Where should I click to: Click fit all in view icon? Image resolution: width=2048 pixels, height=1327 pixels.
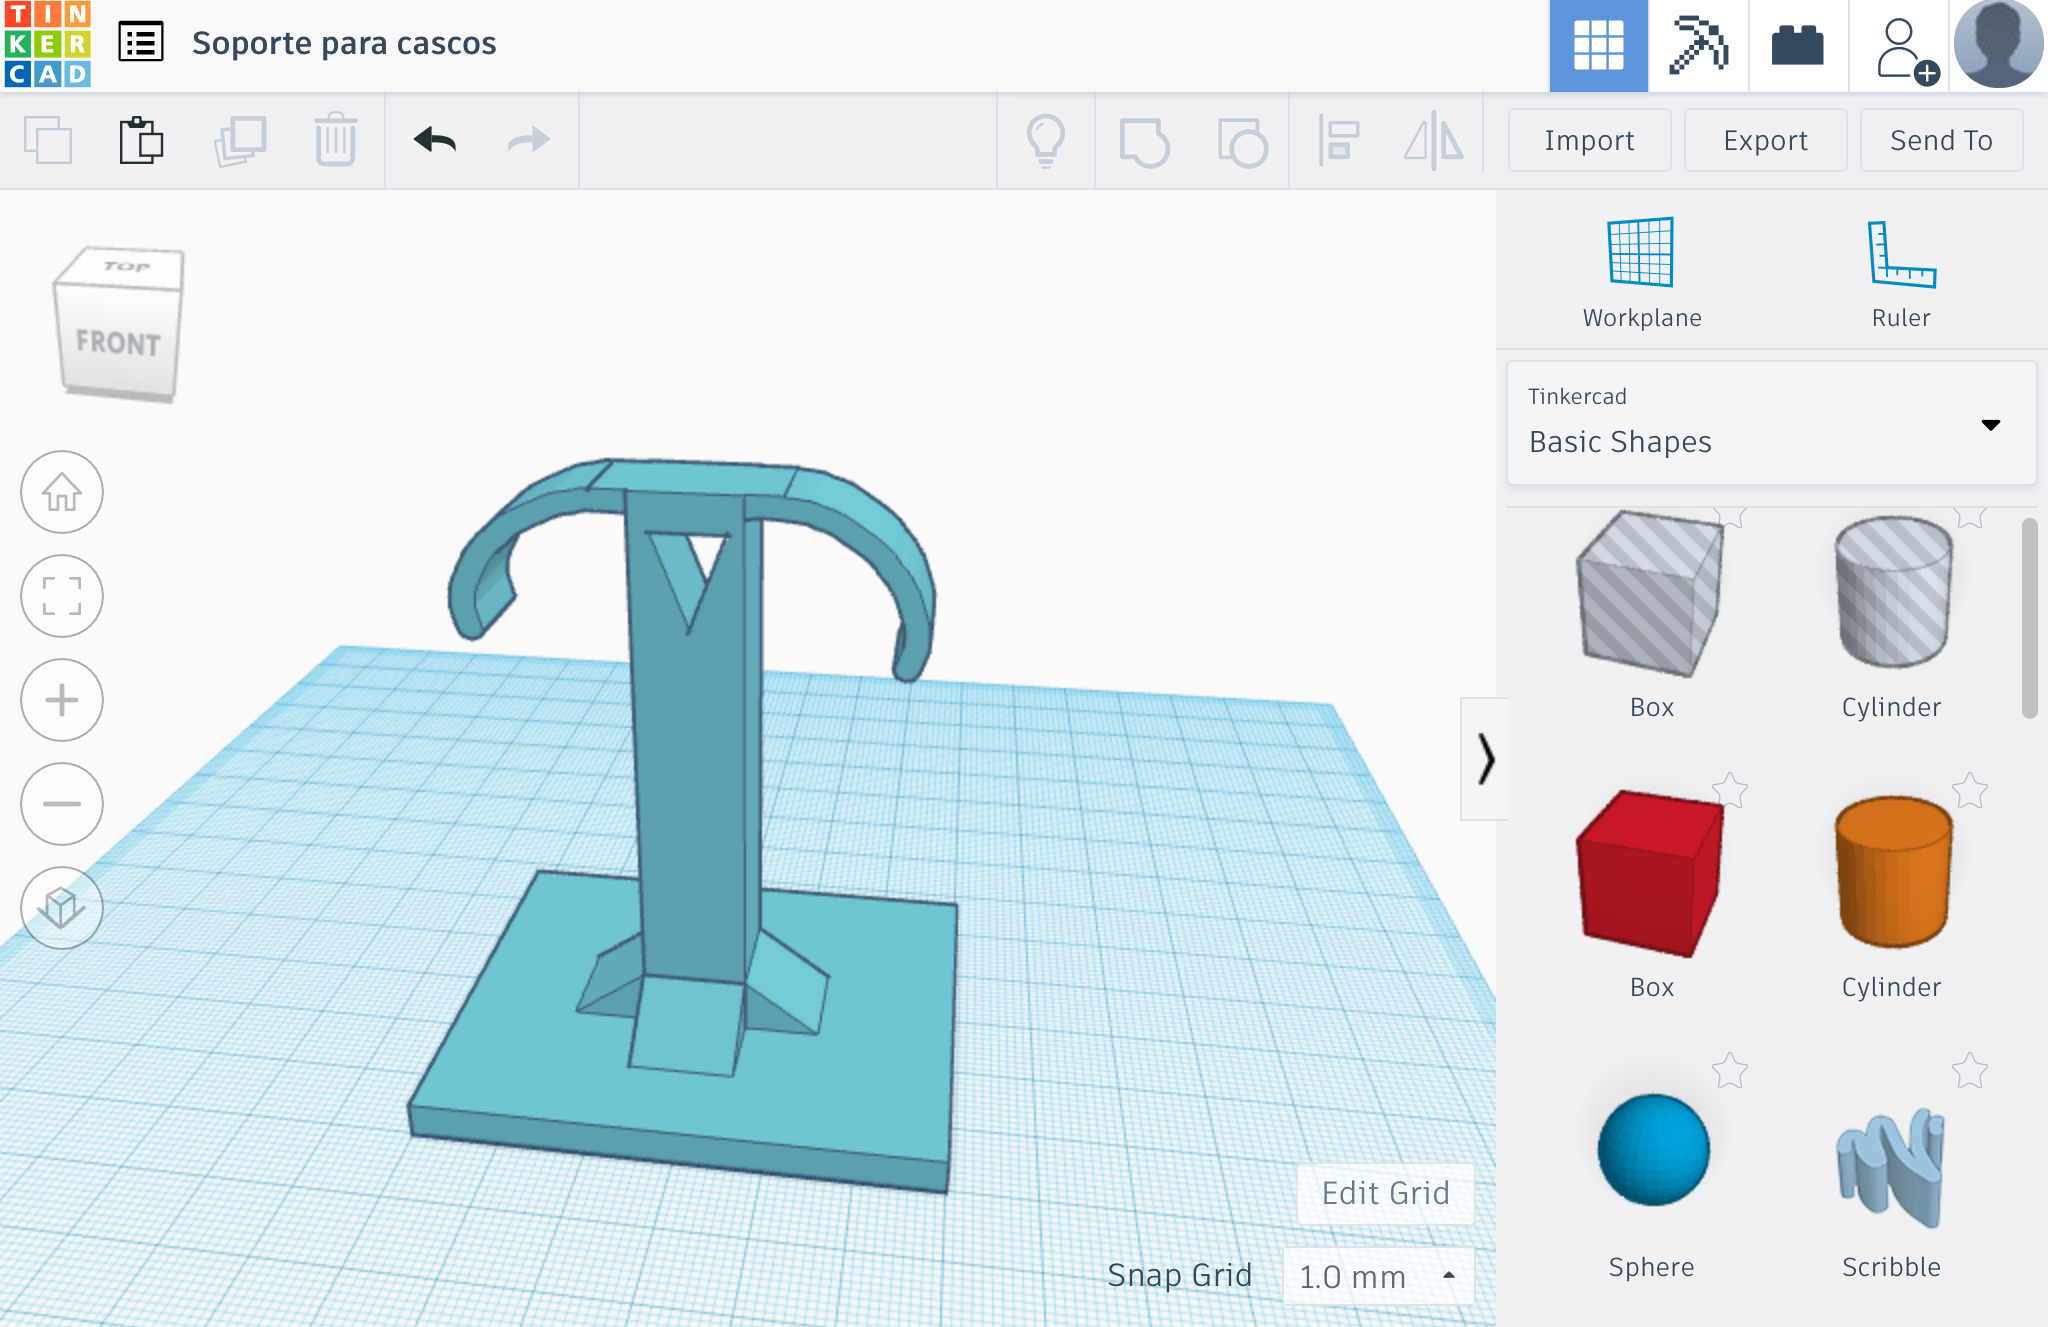click(x=62, y=596)
